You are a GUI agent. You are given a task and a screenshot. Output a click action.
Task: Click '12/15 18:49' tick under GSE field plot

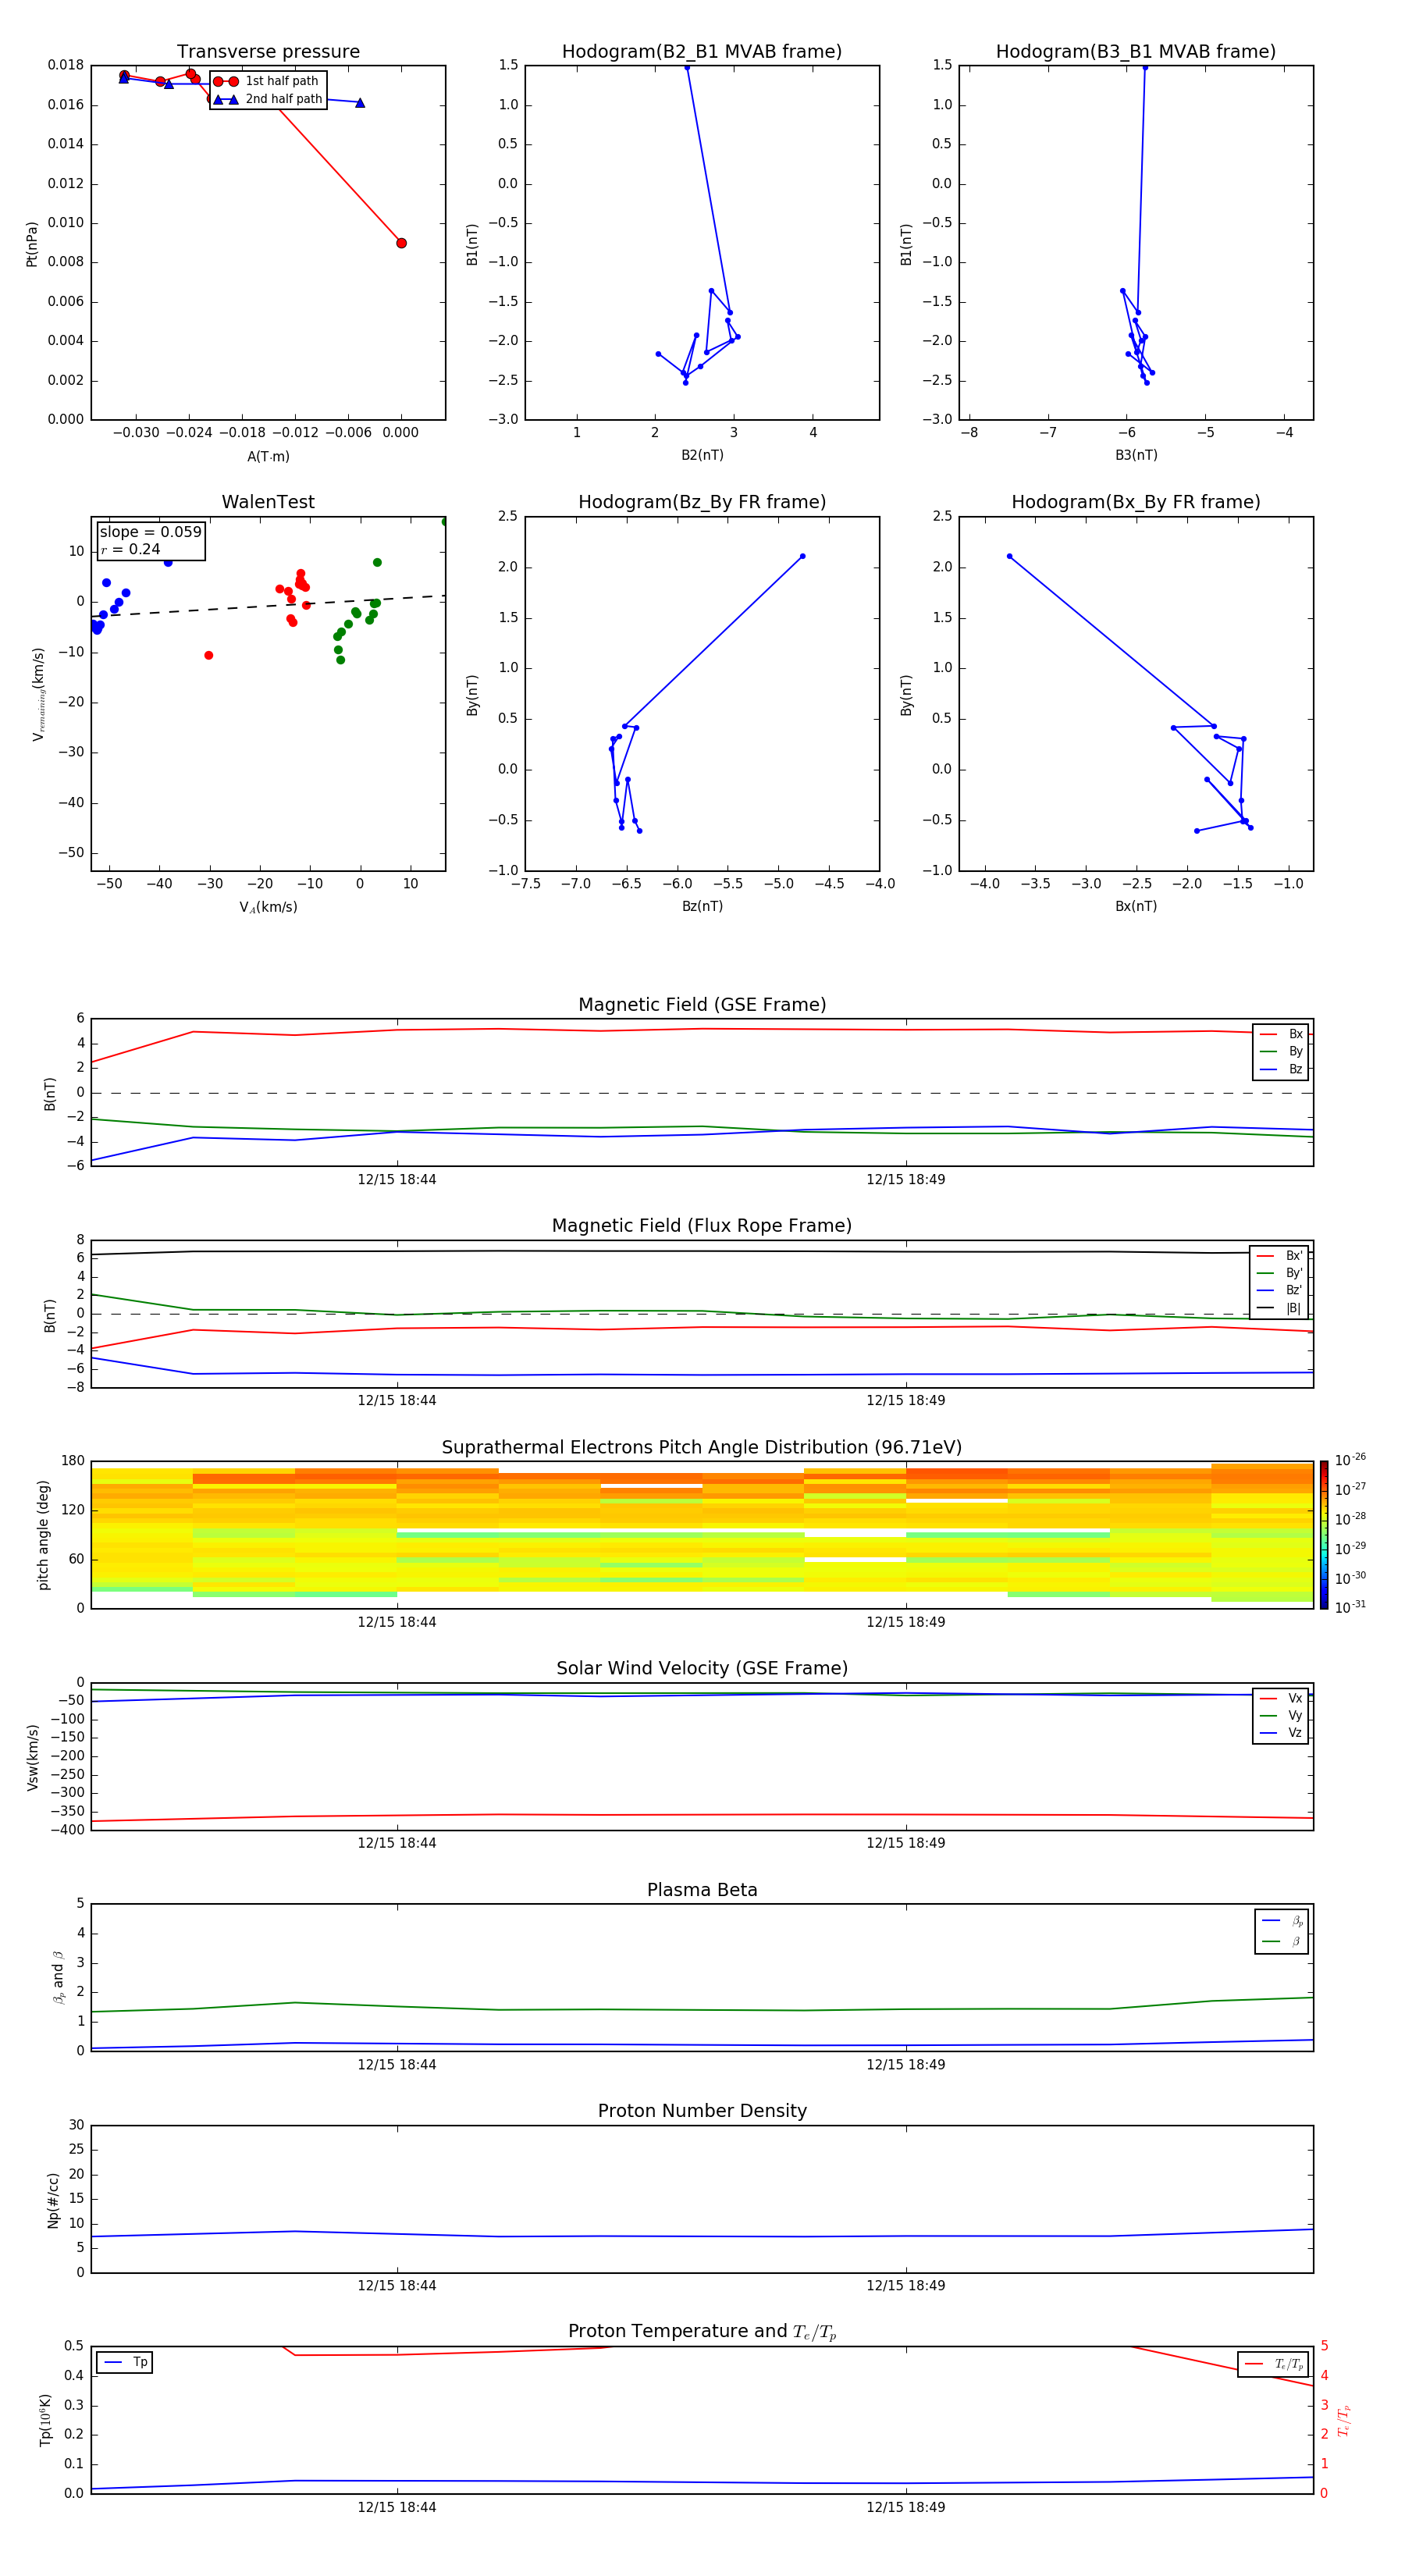click(x=906, y=1180)
